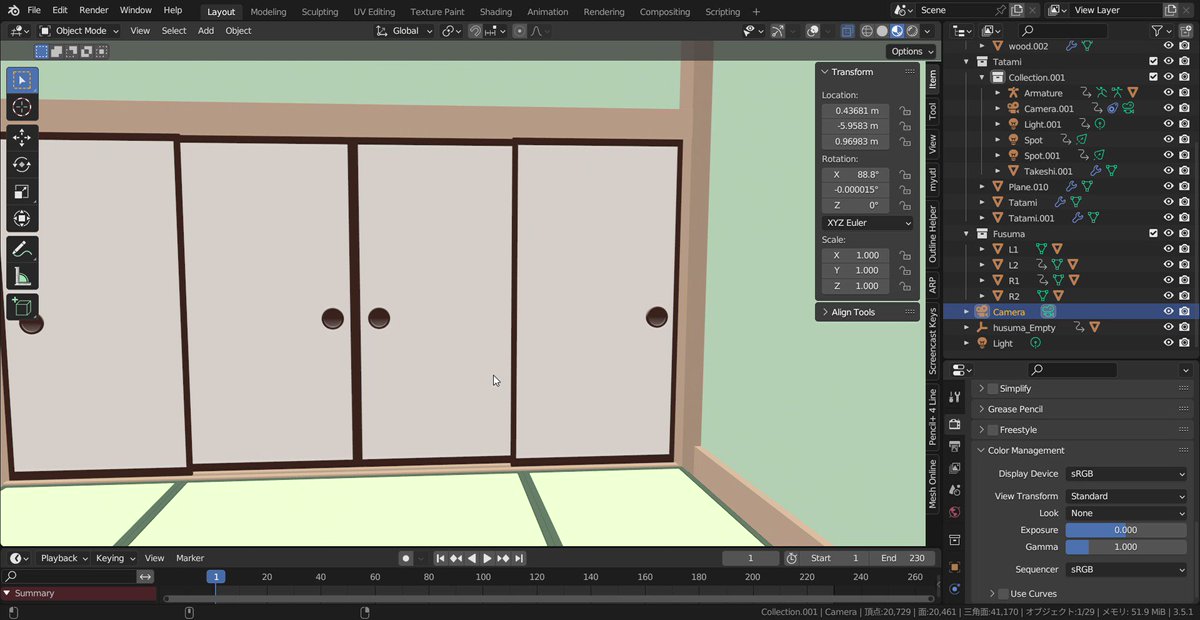
Task: Hide the Spot light in viewport
Action: 1167,139
